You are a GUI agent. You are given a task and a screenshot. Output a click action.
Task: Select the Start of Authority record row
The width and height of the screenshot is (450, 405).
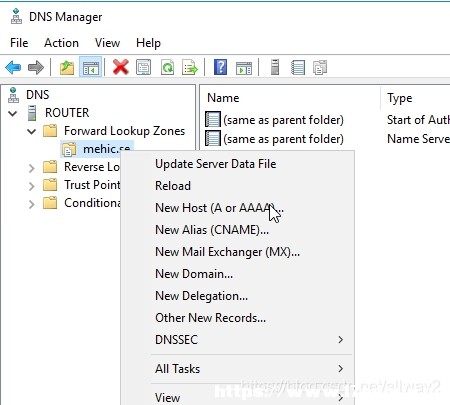[x=327, y=119]
